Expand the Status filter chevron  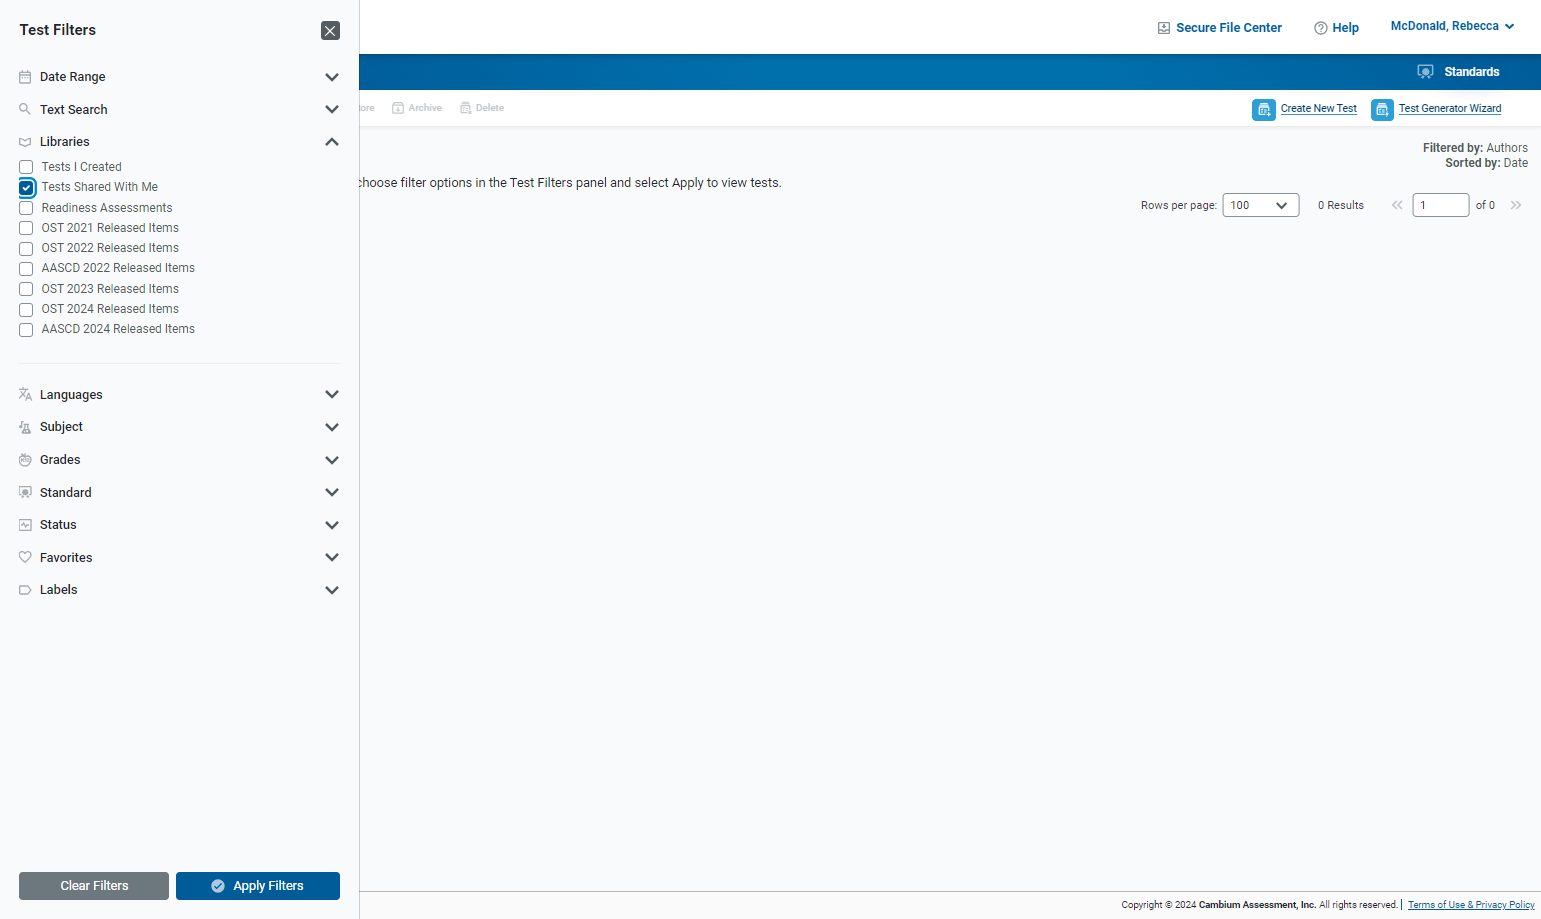(332, 525)
